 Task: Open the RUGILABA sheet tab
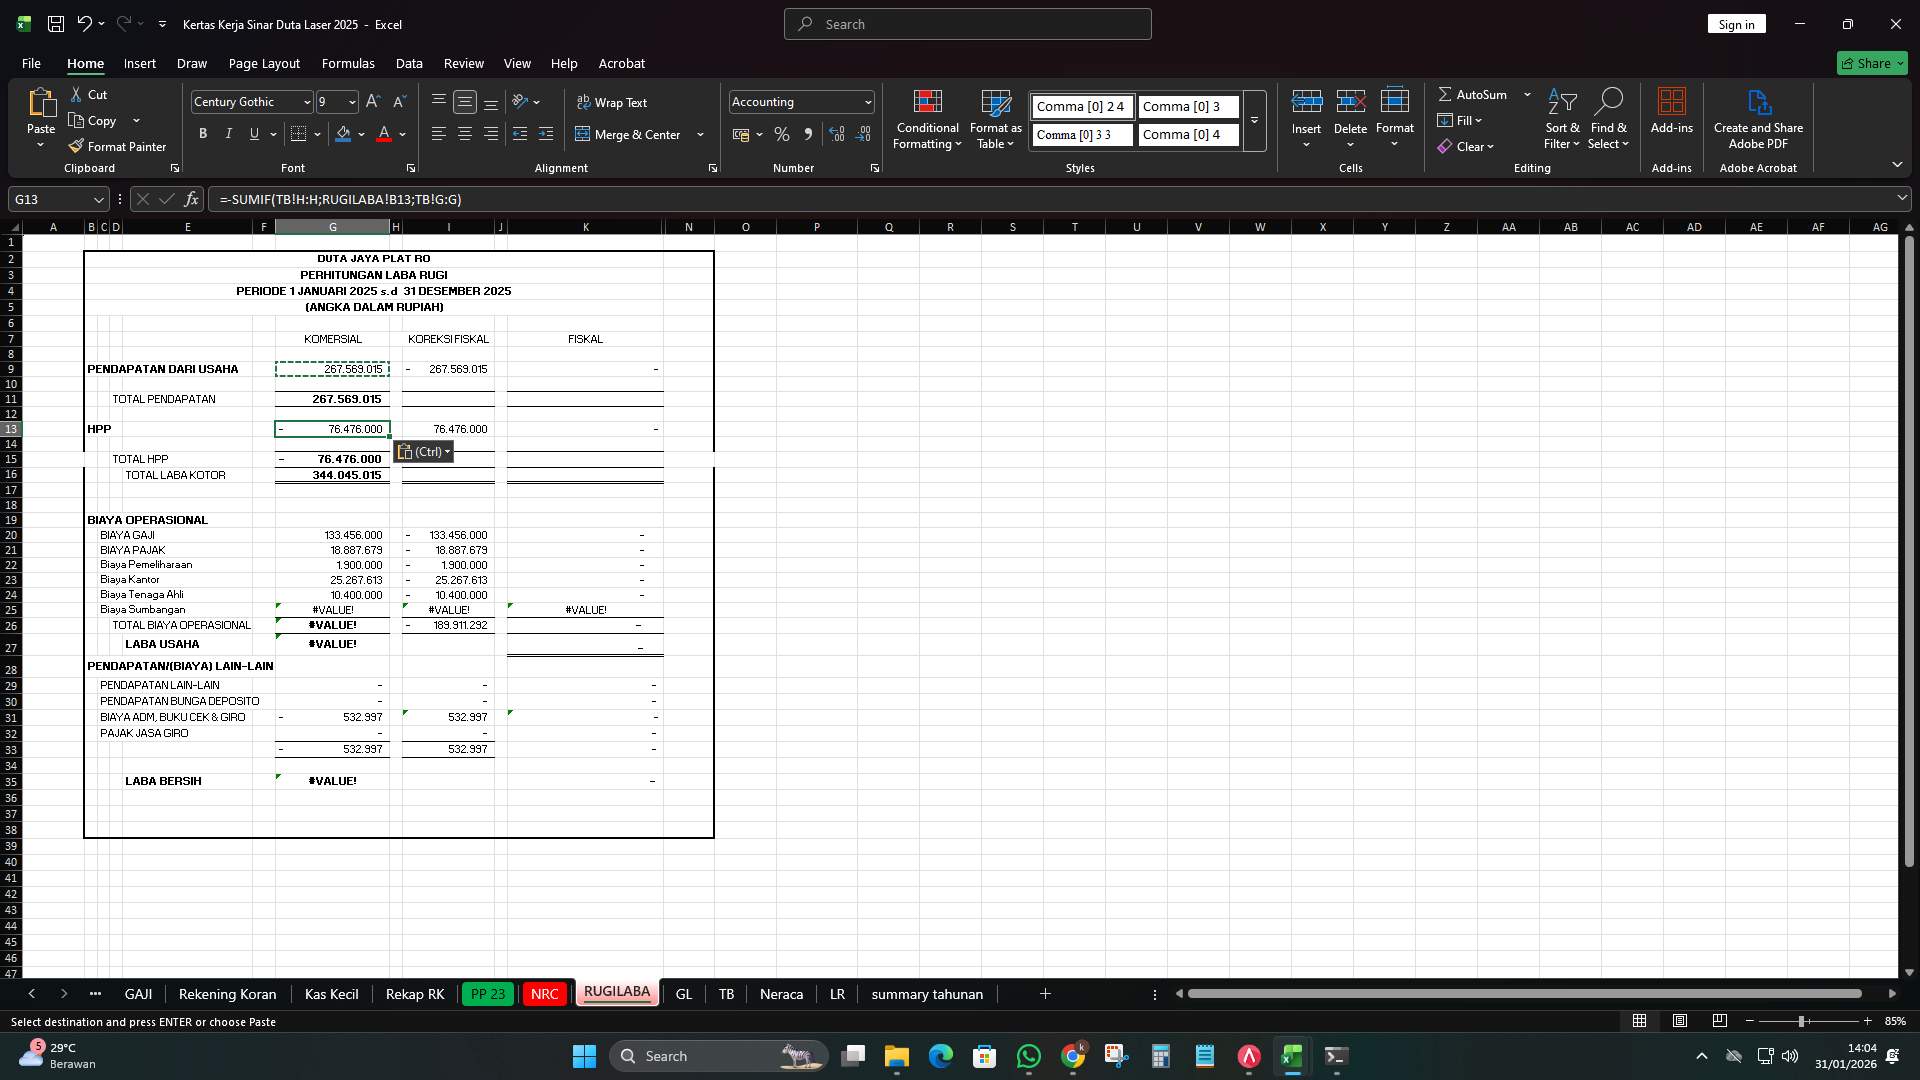[617, 993]
